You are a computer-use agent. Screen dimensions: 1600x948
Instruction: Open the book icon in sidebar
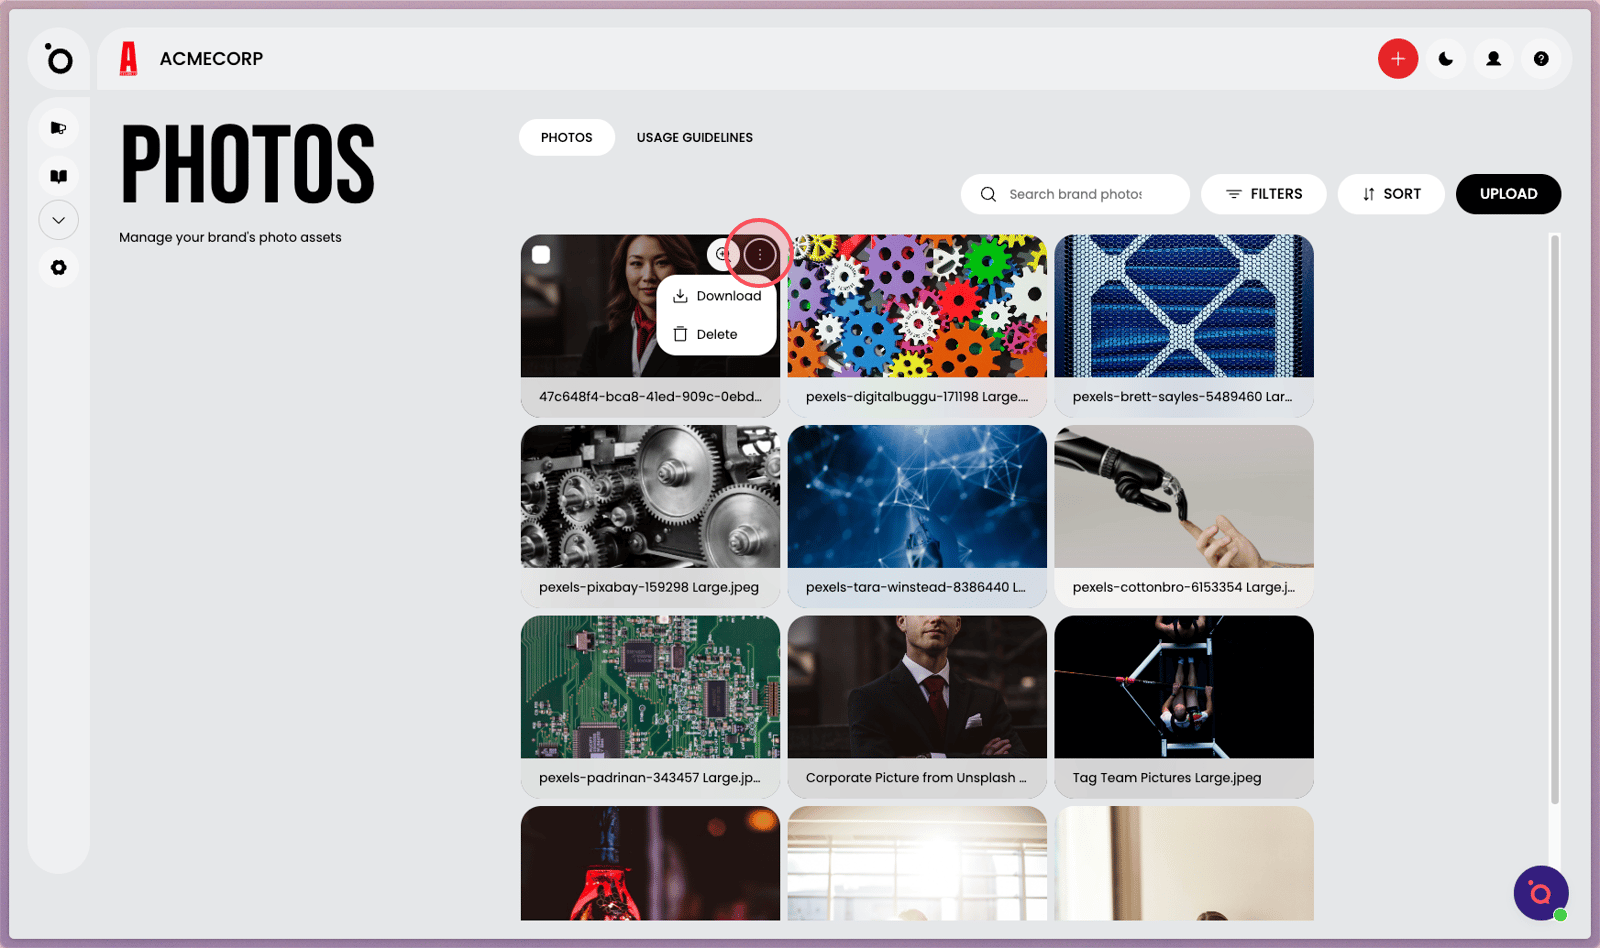59,176
